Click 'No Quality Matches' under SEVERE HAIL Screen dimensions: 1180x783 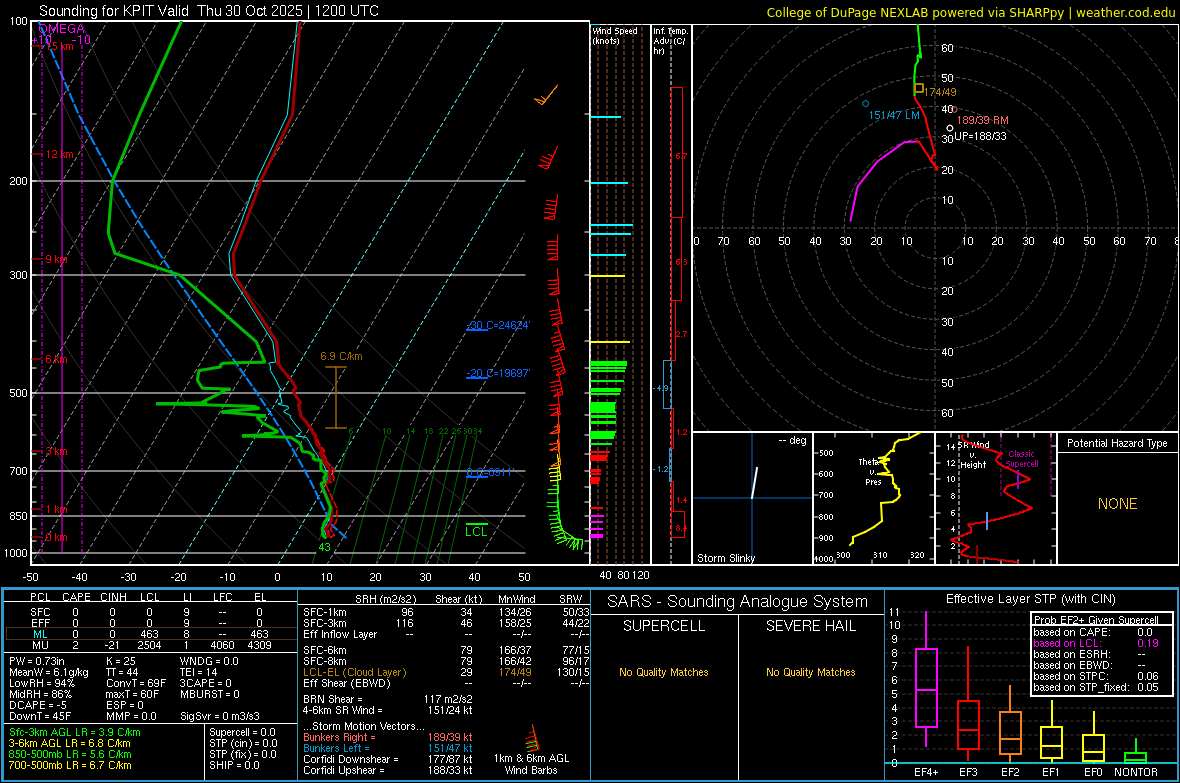[x=810, y=672]
